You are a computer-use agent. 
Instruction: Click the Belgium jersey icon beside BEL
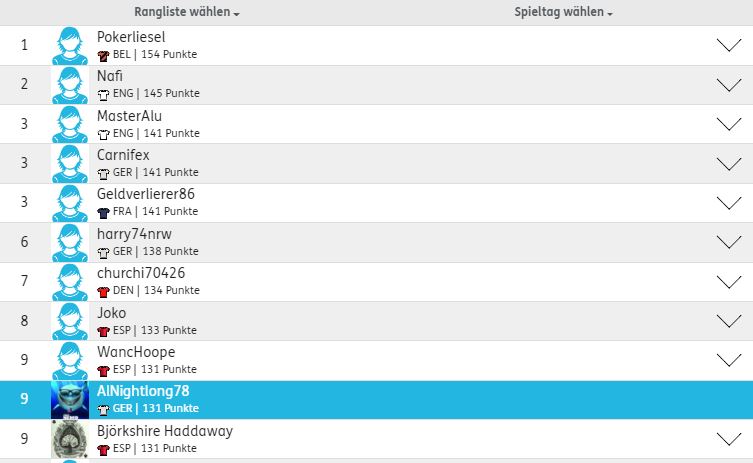point(103,55)
